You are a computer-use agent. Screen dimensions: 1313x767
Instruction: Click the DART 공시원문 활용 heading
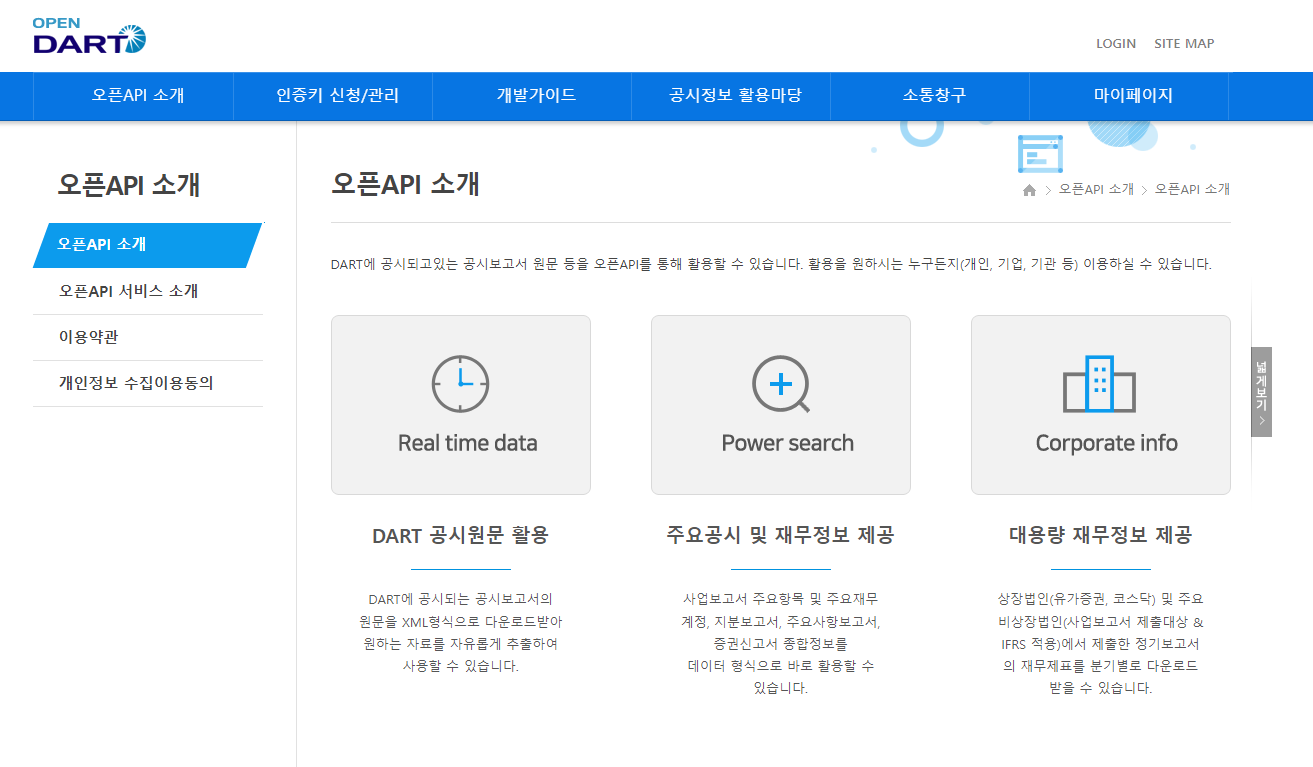click(x=460, y=535)
